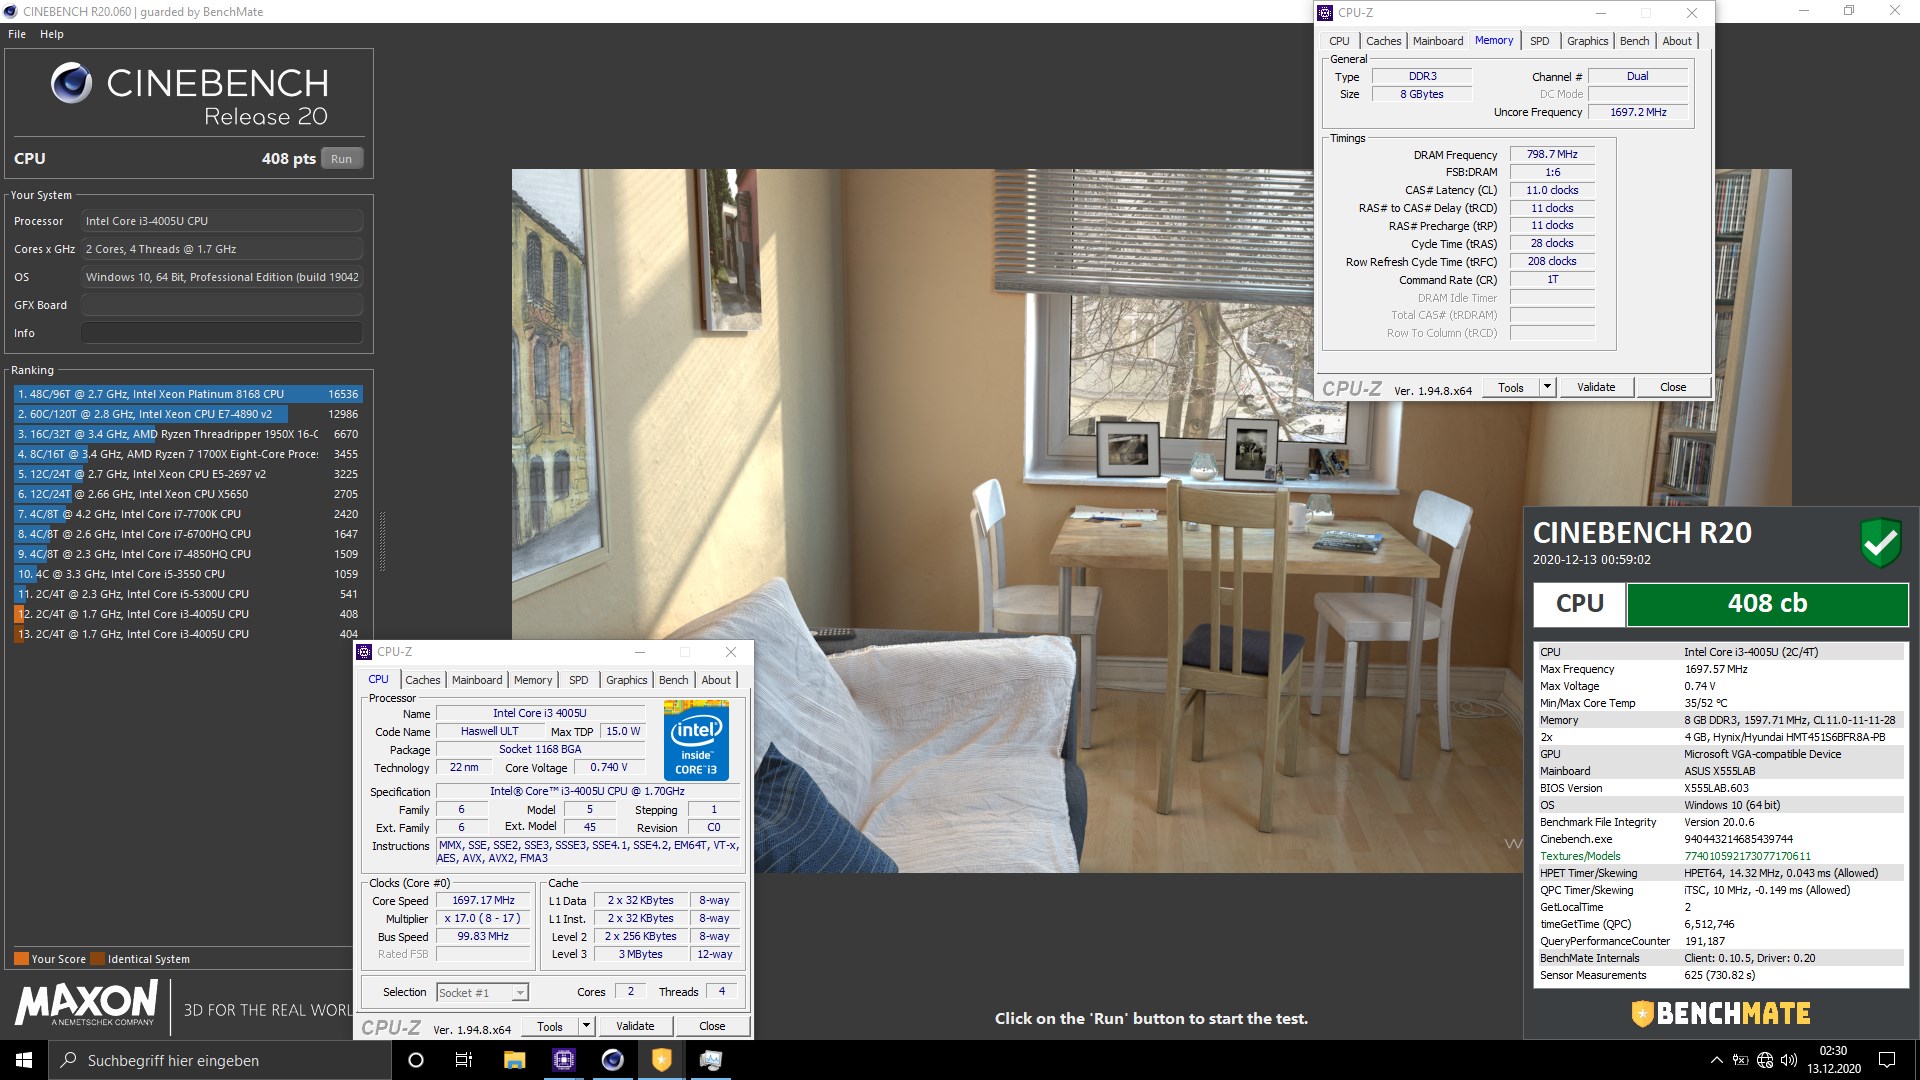Expand Tools dropdown arrow in memory CPU-Z
1920x1080 pixels.
point(1547,388)
